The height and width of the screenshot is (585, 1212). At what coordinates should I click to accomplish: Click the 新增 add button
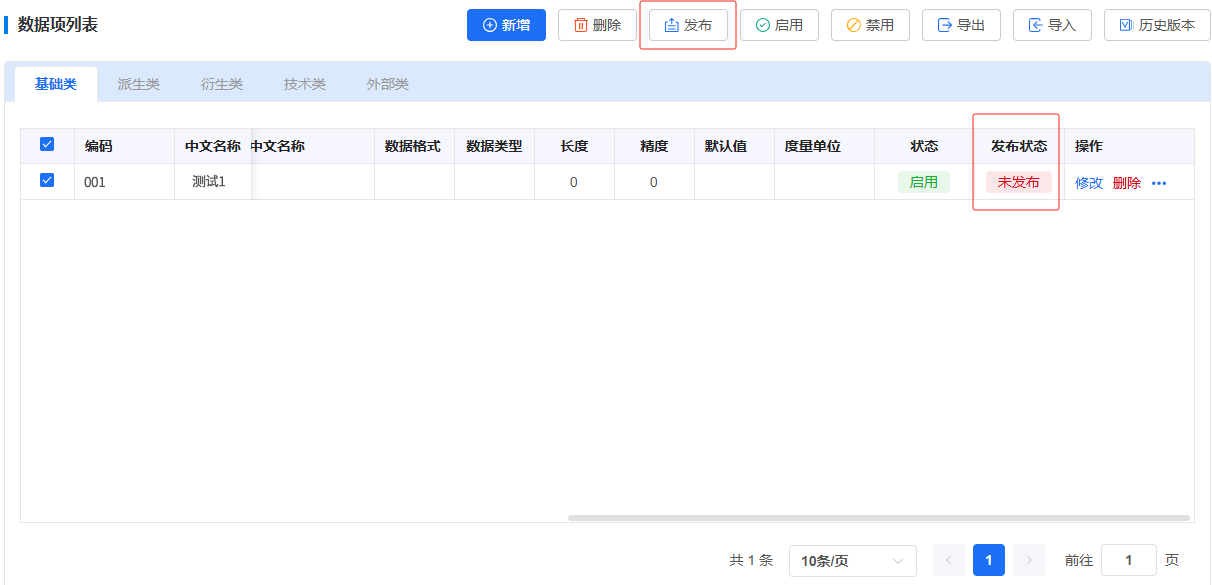click(506, 25)
